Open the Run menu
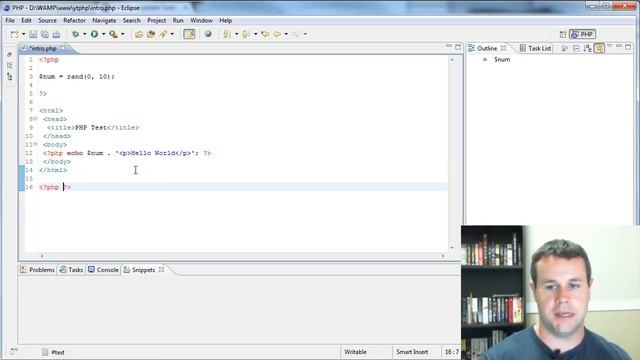The height and width of the screenshot is (360, 640). 178,20
